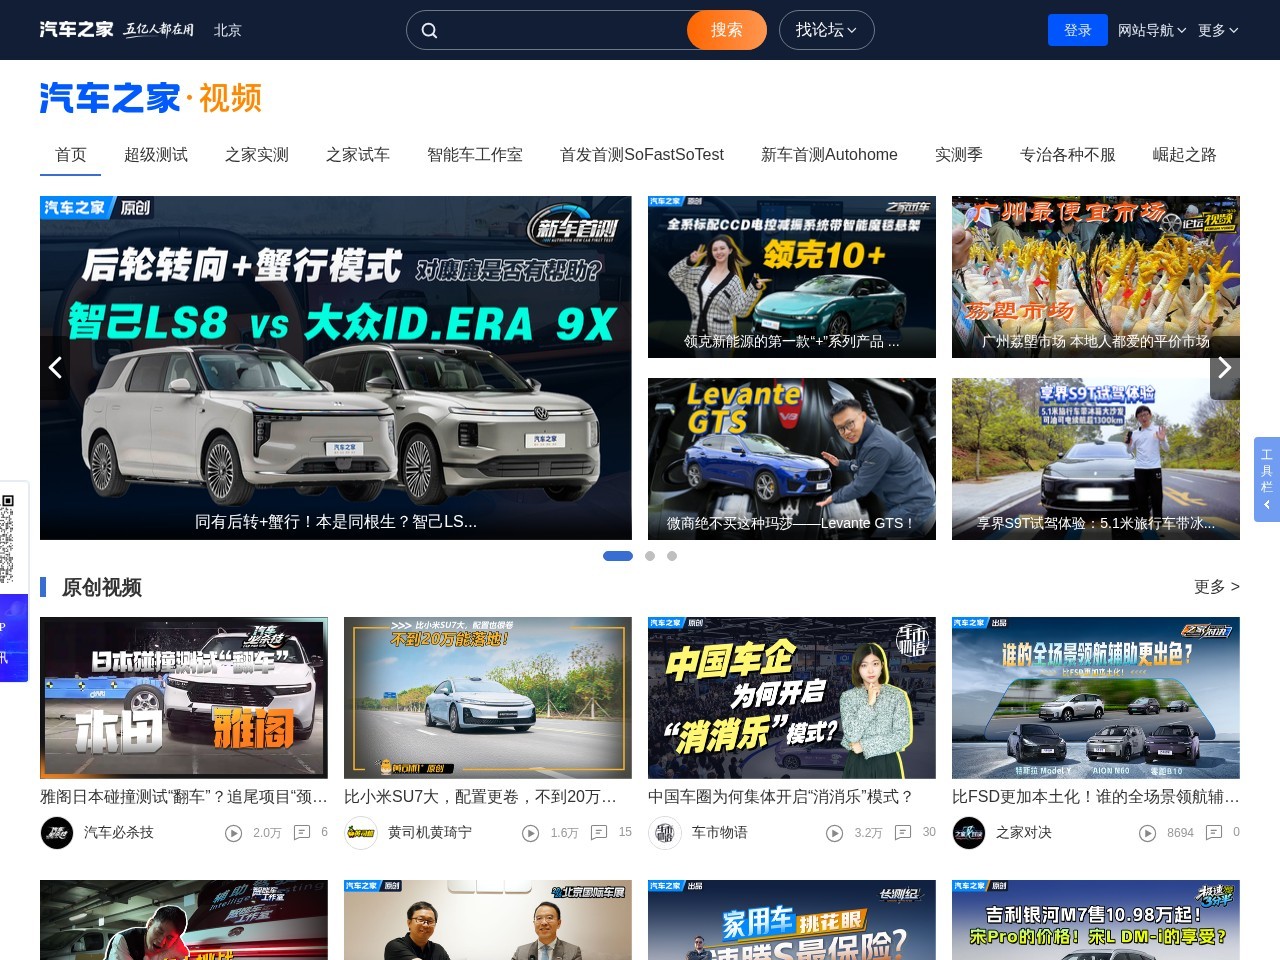Click play count icon beside 1.6万
1280x960 pixels.
coord(531,833)
